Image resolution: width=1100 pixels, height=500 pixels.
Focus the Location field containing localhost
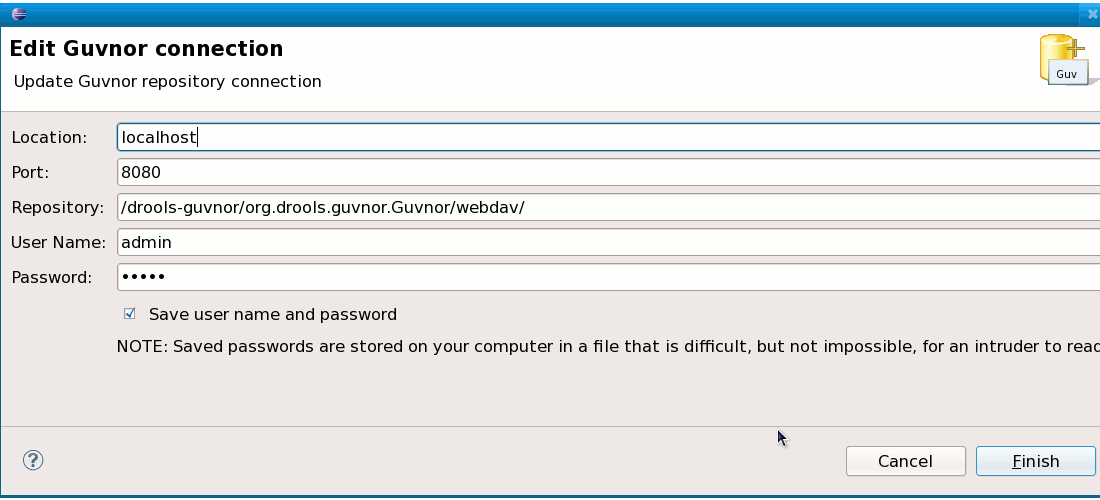click(x=608, y=137)
